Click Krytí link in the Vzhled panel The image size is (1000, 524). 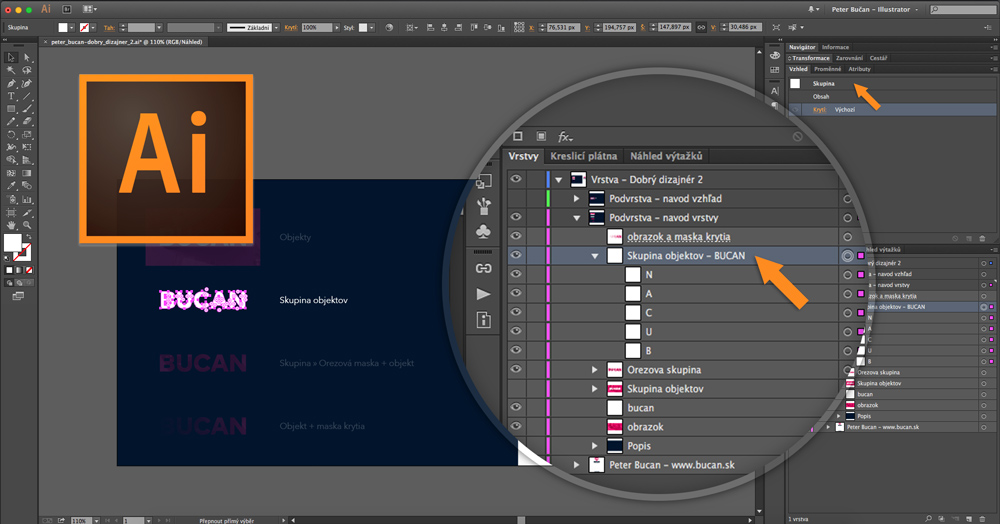[x=819, y=110]
